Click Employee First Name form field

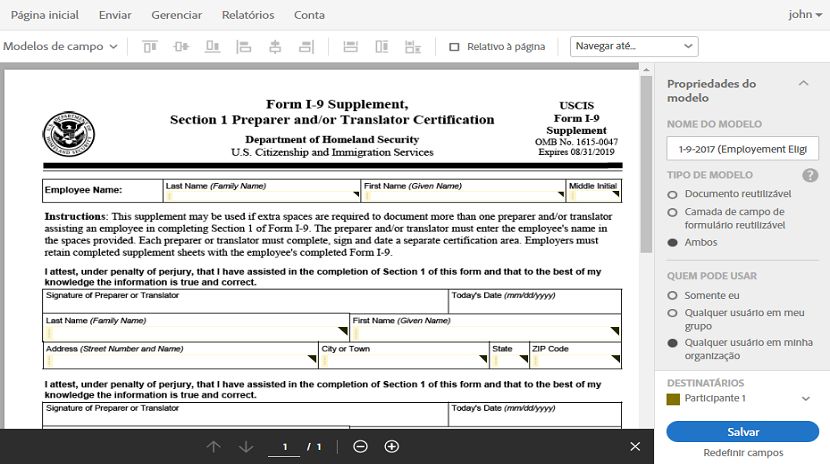point(464,196)
